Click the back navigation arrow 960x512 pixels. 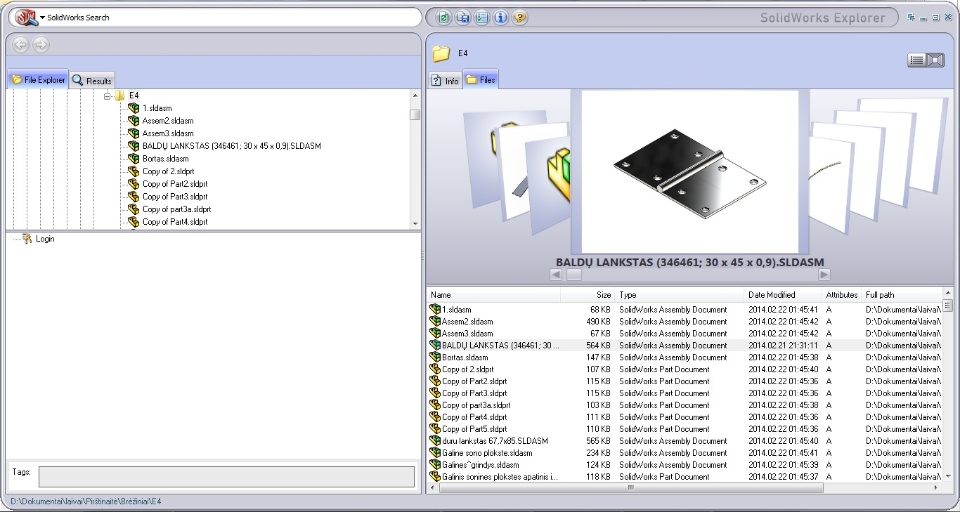tap(20, 44)
